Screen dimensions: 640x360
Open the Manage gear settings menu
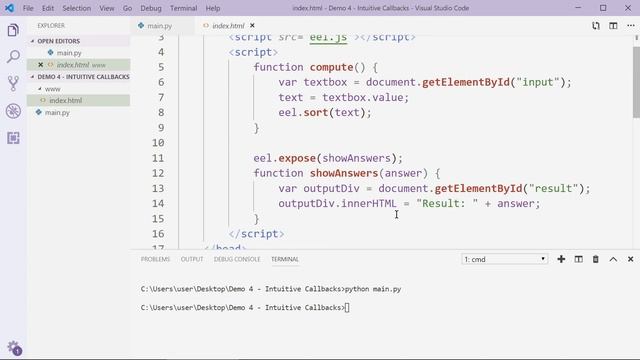point(14,348)
